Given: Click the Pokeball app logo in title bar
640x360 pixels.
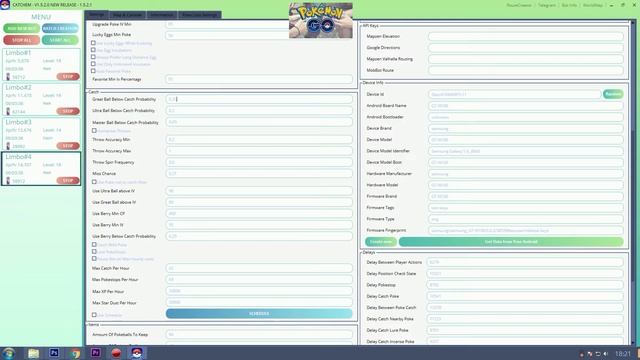Looking at the screenshot, I should (x=5, y=4).
